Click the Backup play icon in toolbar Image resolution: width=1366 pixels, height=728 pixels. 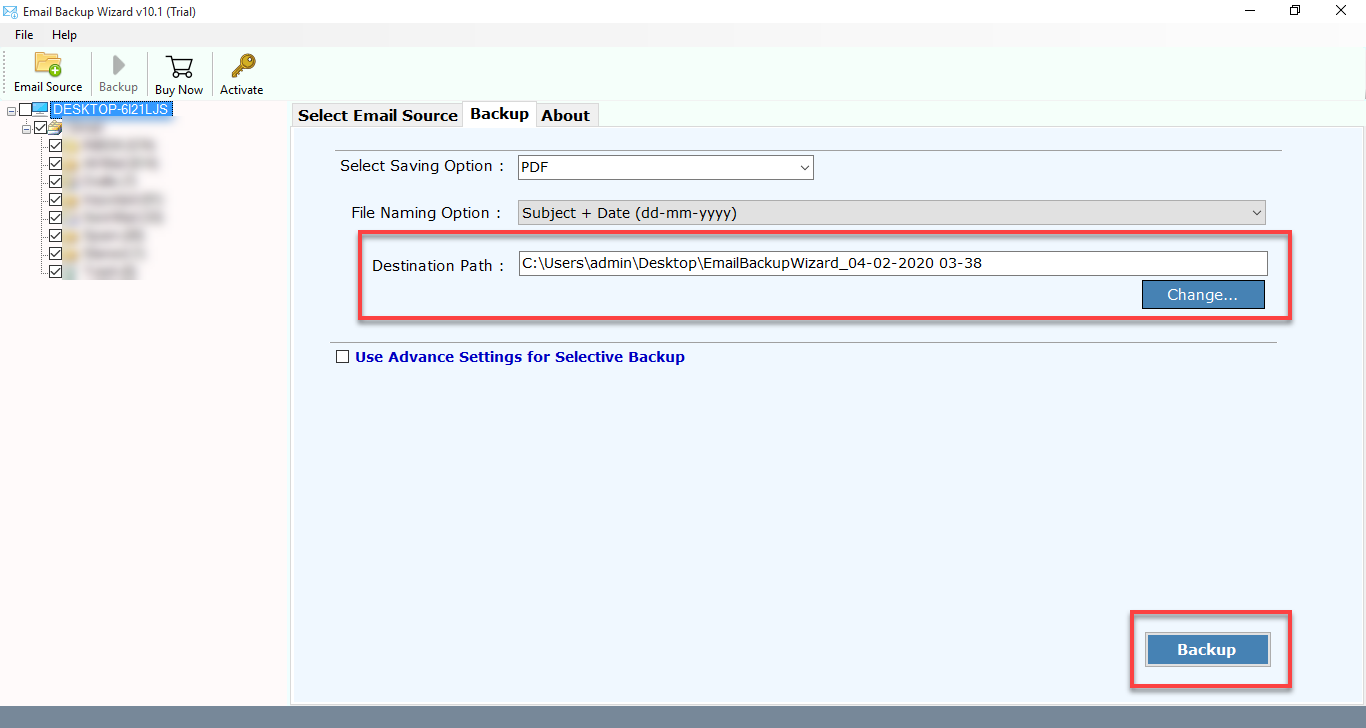point(118,65)
